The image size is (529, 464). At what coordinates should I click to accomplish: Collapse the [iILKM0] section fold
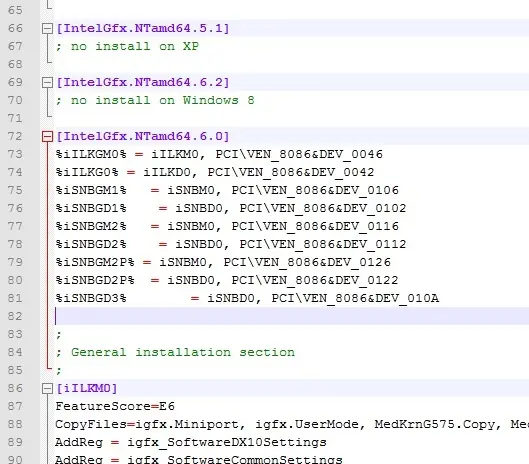click(47, 389)
